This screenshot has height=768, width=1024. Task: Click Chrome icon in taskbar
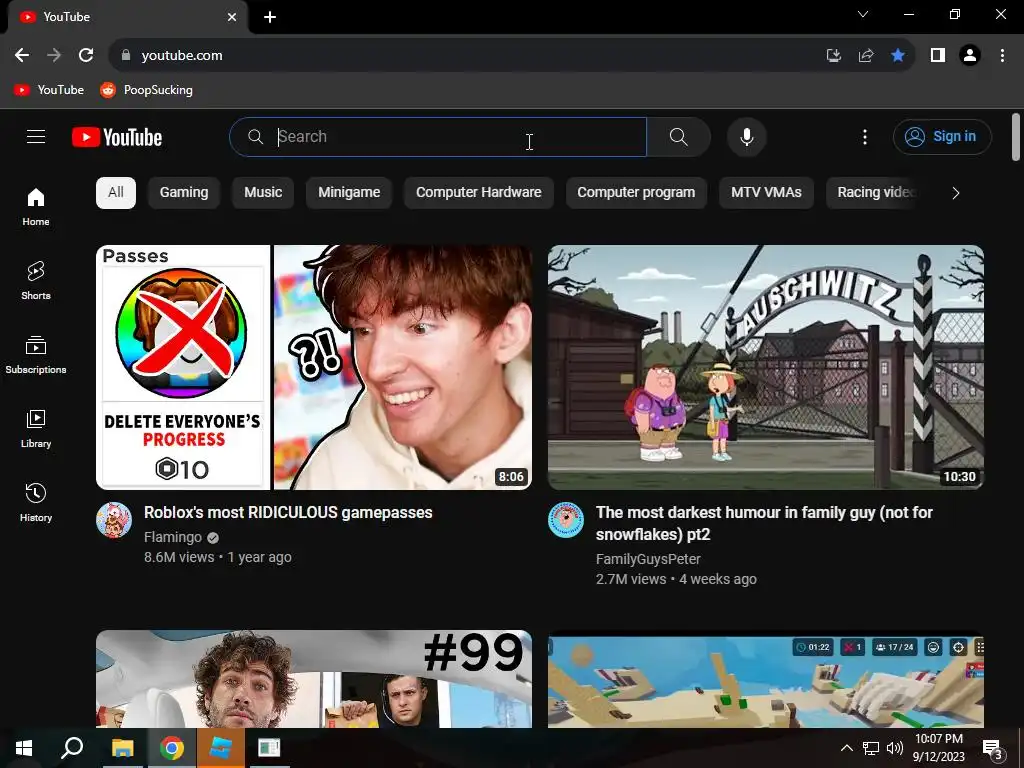click(x=172, y=748)
